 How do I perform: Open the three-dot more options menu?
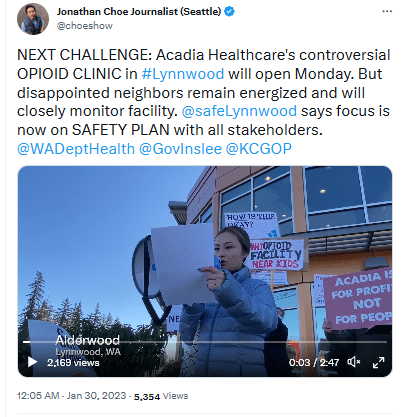pos(387,11)
